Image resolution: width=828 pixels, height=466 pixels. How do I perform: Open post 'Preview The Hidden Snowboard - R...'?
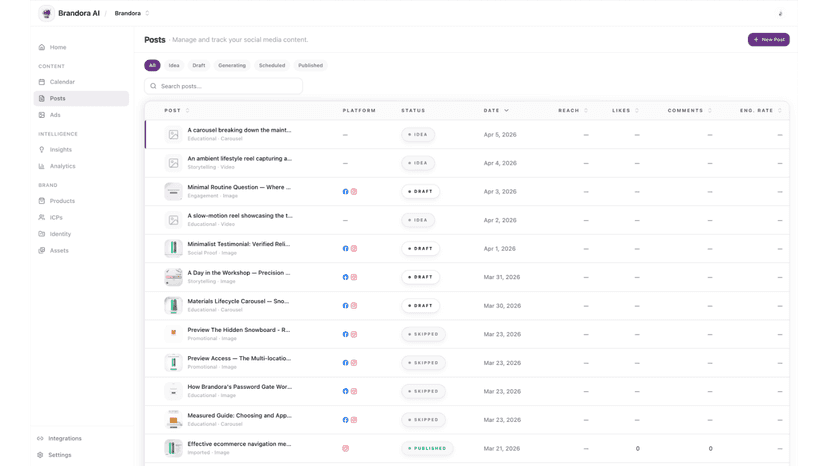(239, 330)
